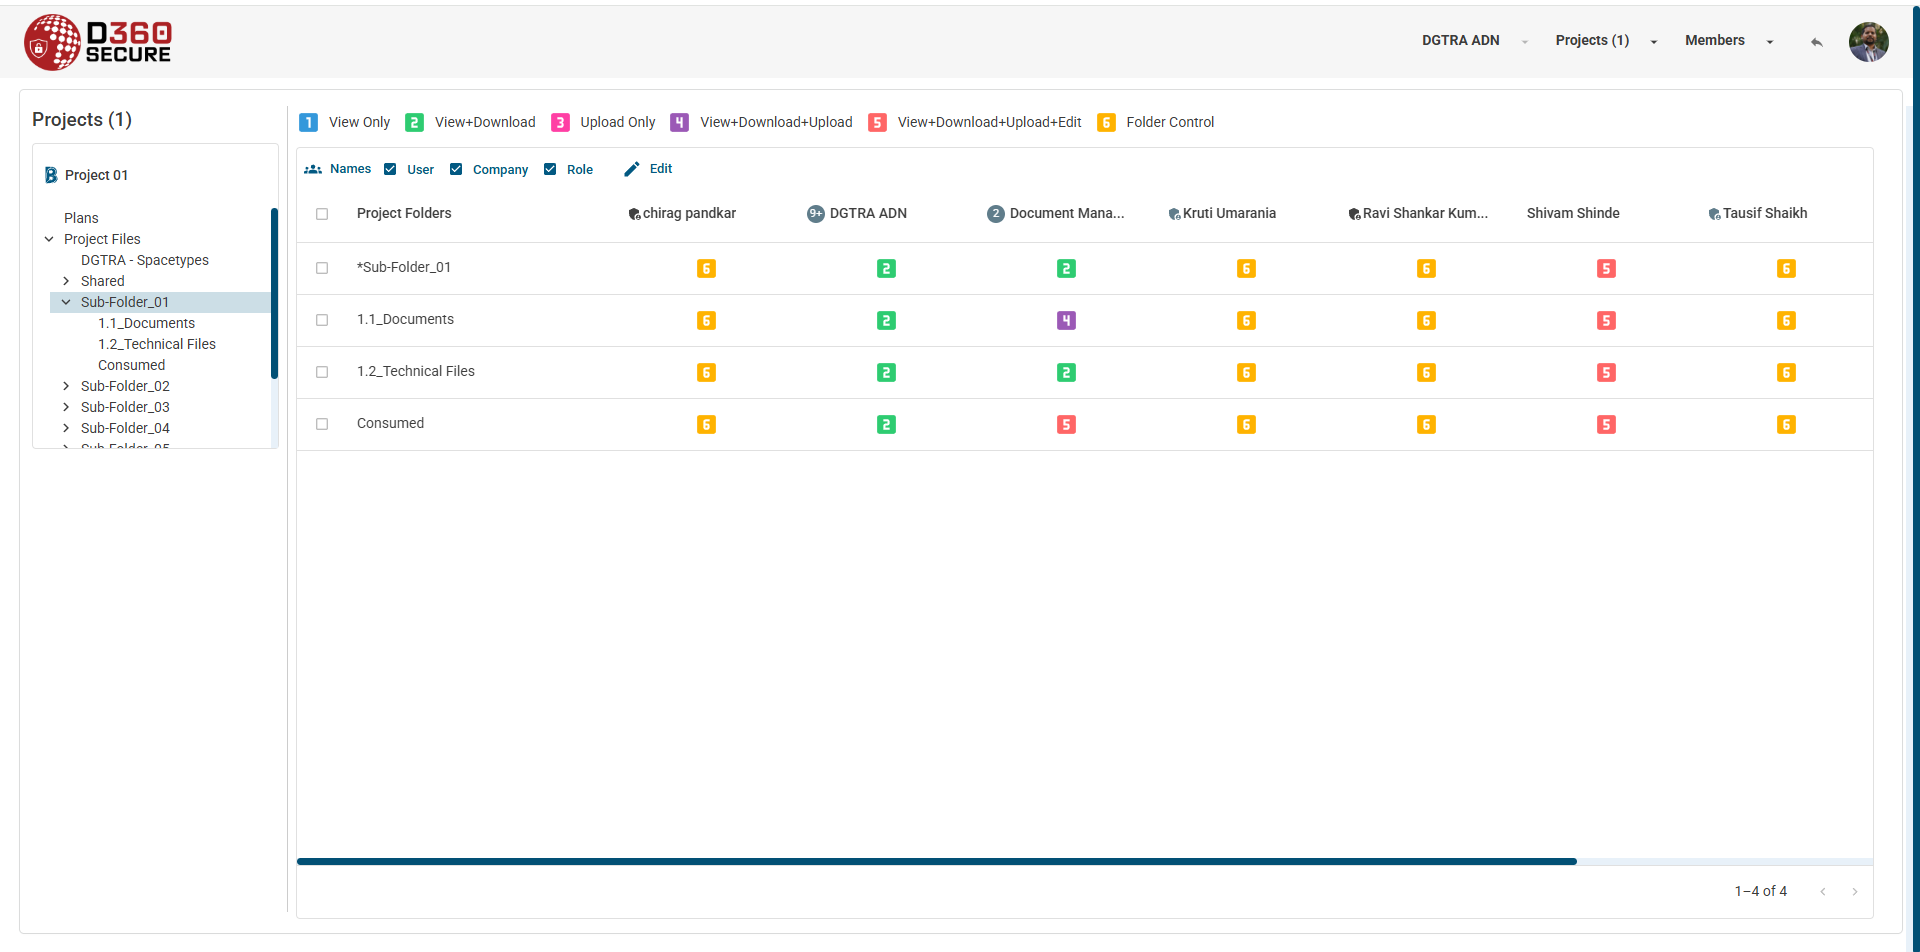Viewport: 1920px width, 952px height.
Task: Expand the Sub-Folder_03 tree node
Action: [66, 407]
